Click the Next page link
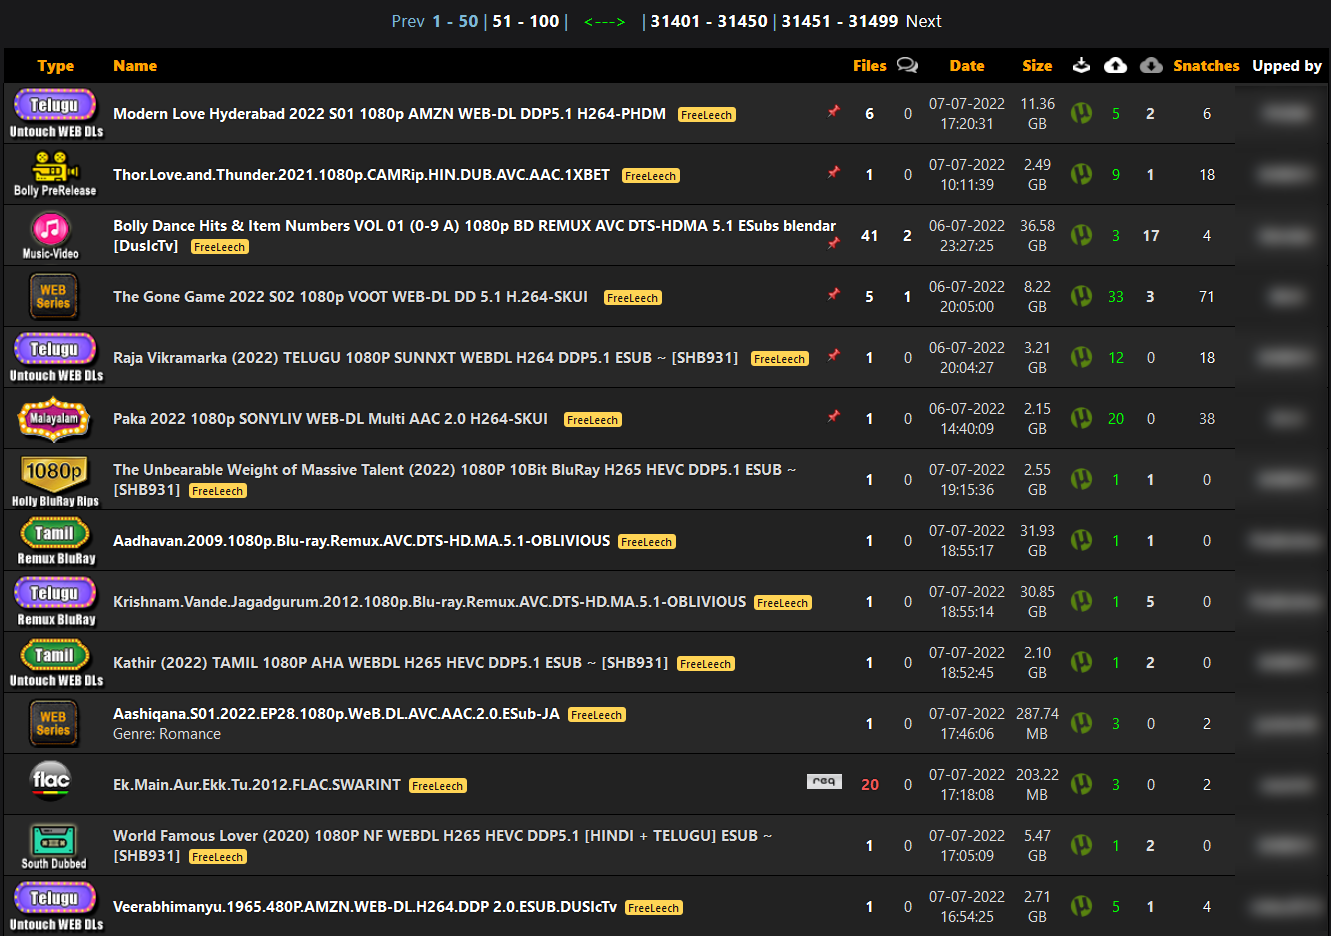This screenshot has width=1331, height=936. [x=923, y=21]
